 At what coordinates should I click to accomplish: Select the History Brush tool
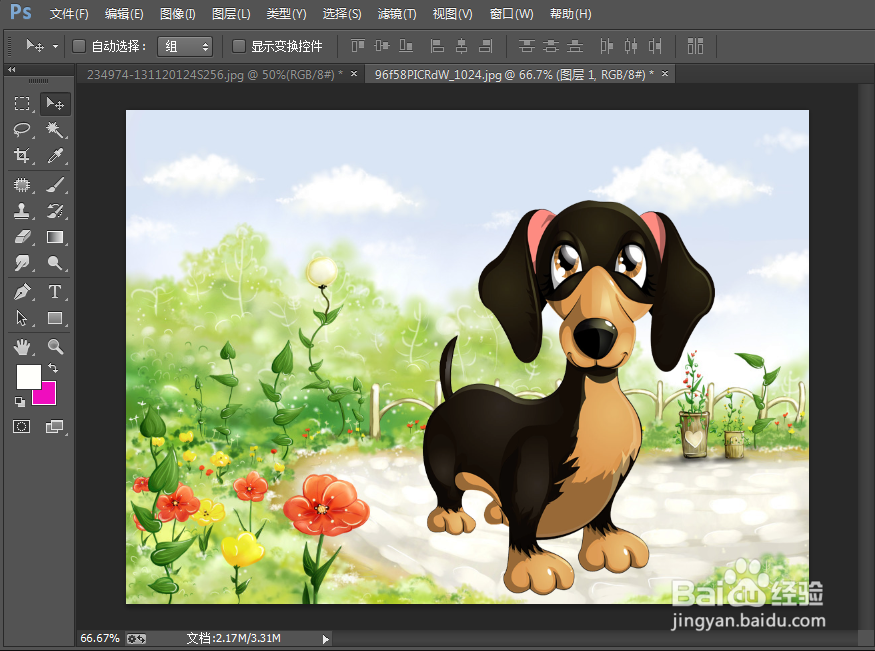point(55,211)
